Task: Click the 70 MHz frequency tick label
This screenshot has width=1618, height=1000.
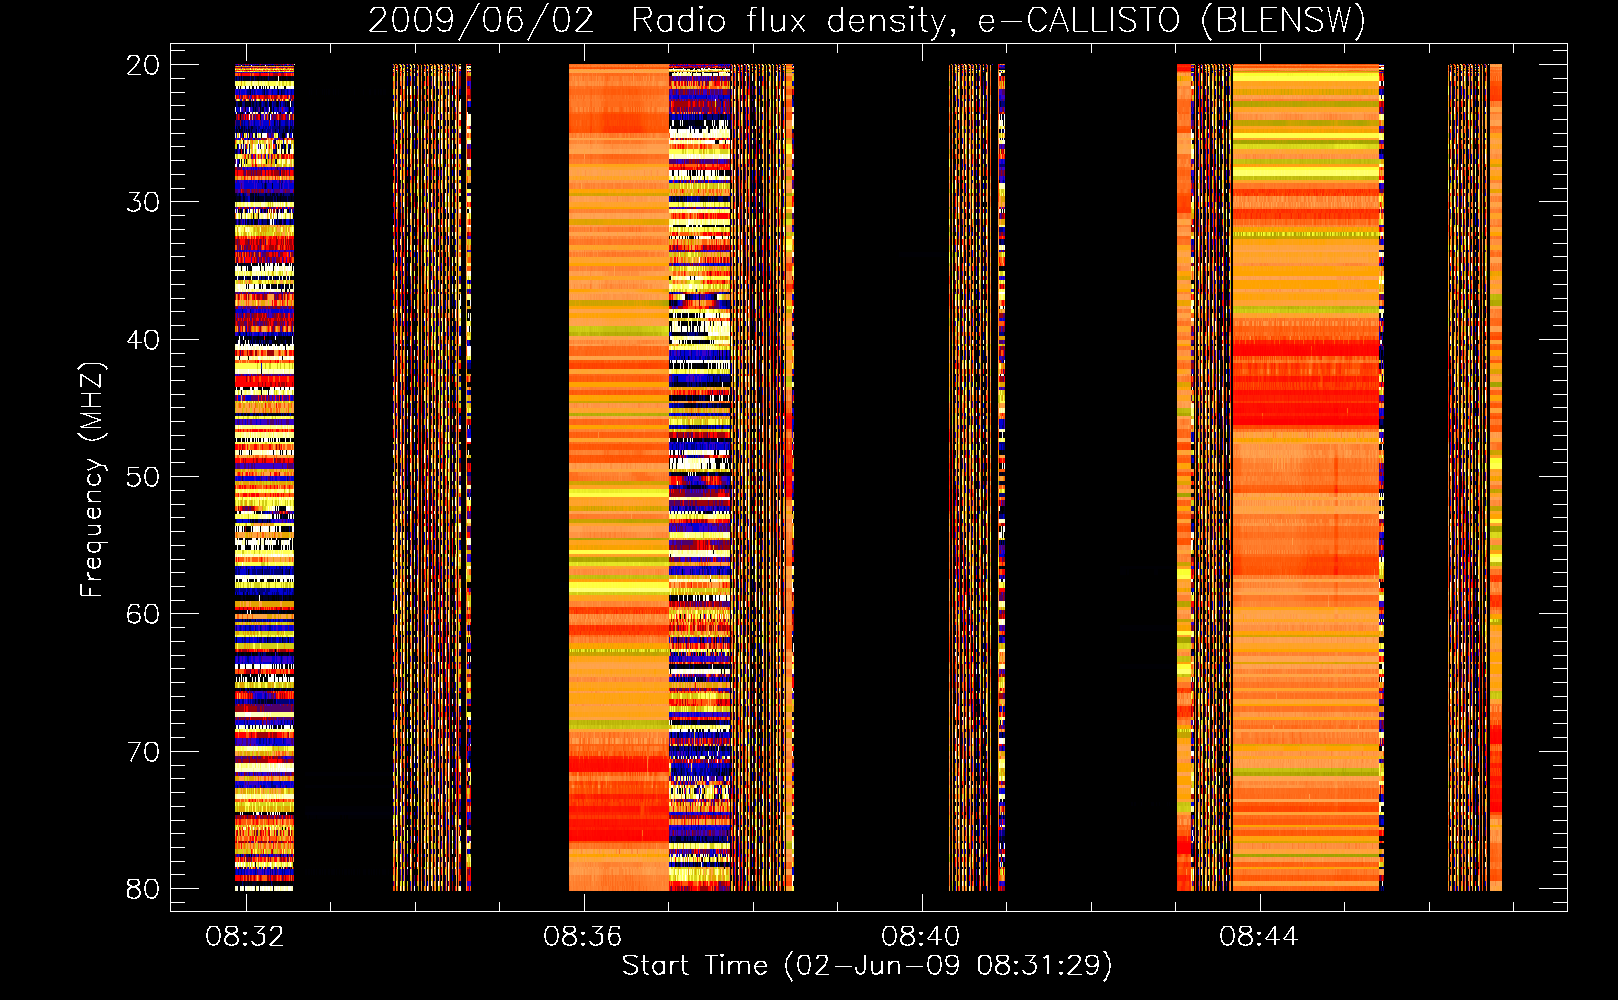Action: [x=143, y=752]
